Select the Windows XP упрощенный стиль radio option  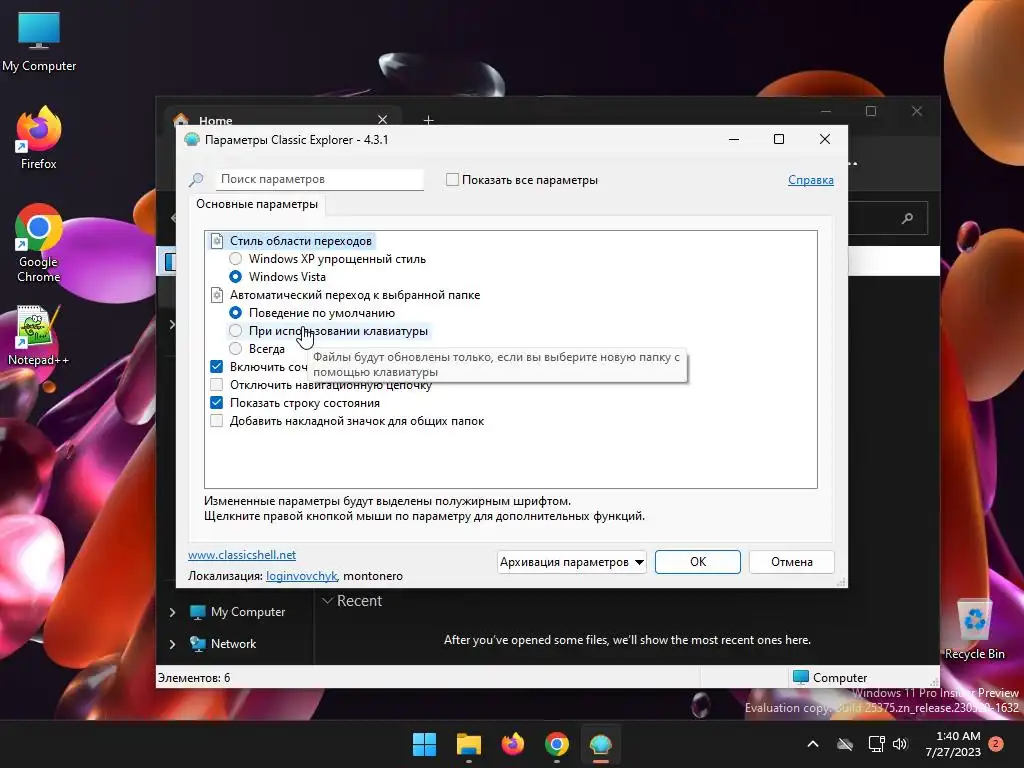[236, 259]
